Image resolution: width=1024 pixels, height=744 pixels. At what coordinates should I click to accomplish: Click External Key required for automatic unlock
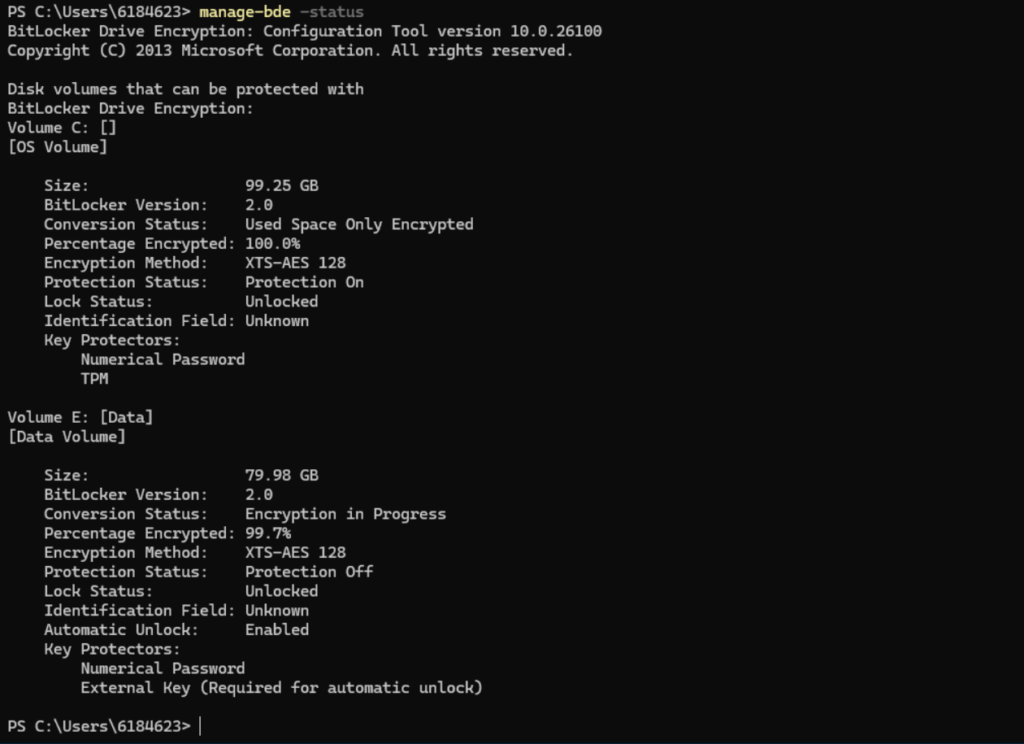pos(281,688)
